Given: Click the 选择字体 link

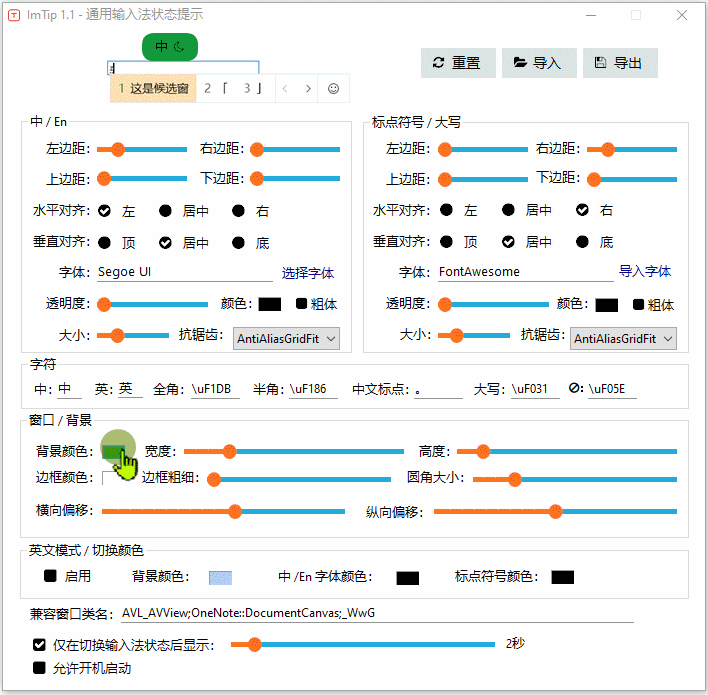Looking at the screenshot, I should point(307,273).
